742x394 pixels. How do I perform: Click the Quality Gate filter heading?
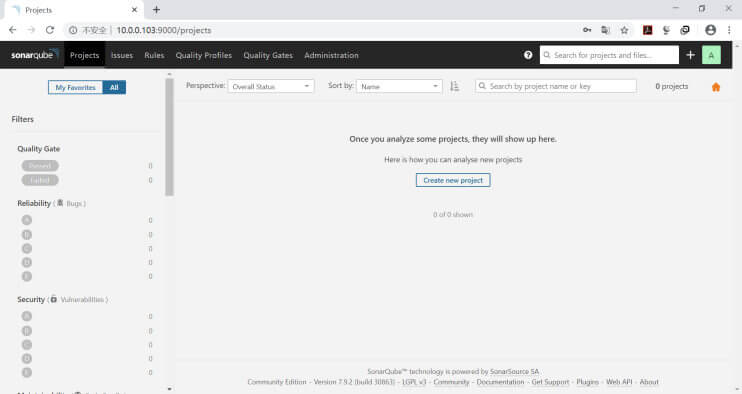coord(38,149)
